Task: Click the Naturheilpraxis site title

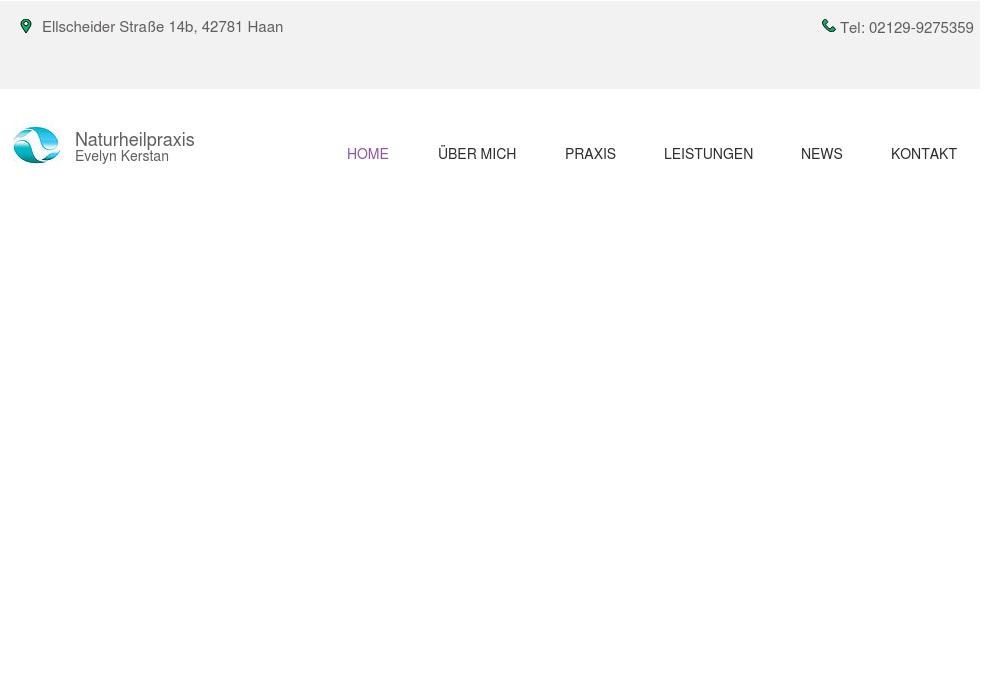Action: click(134, 140)
